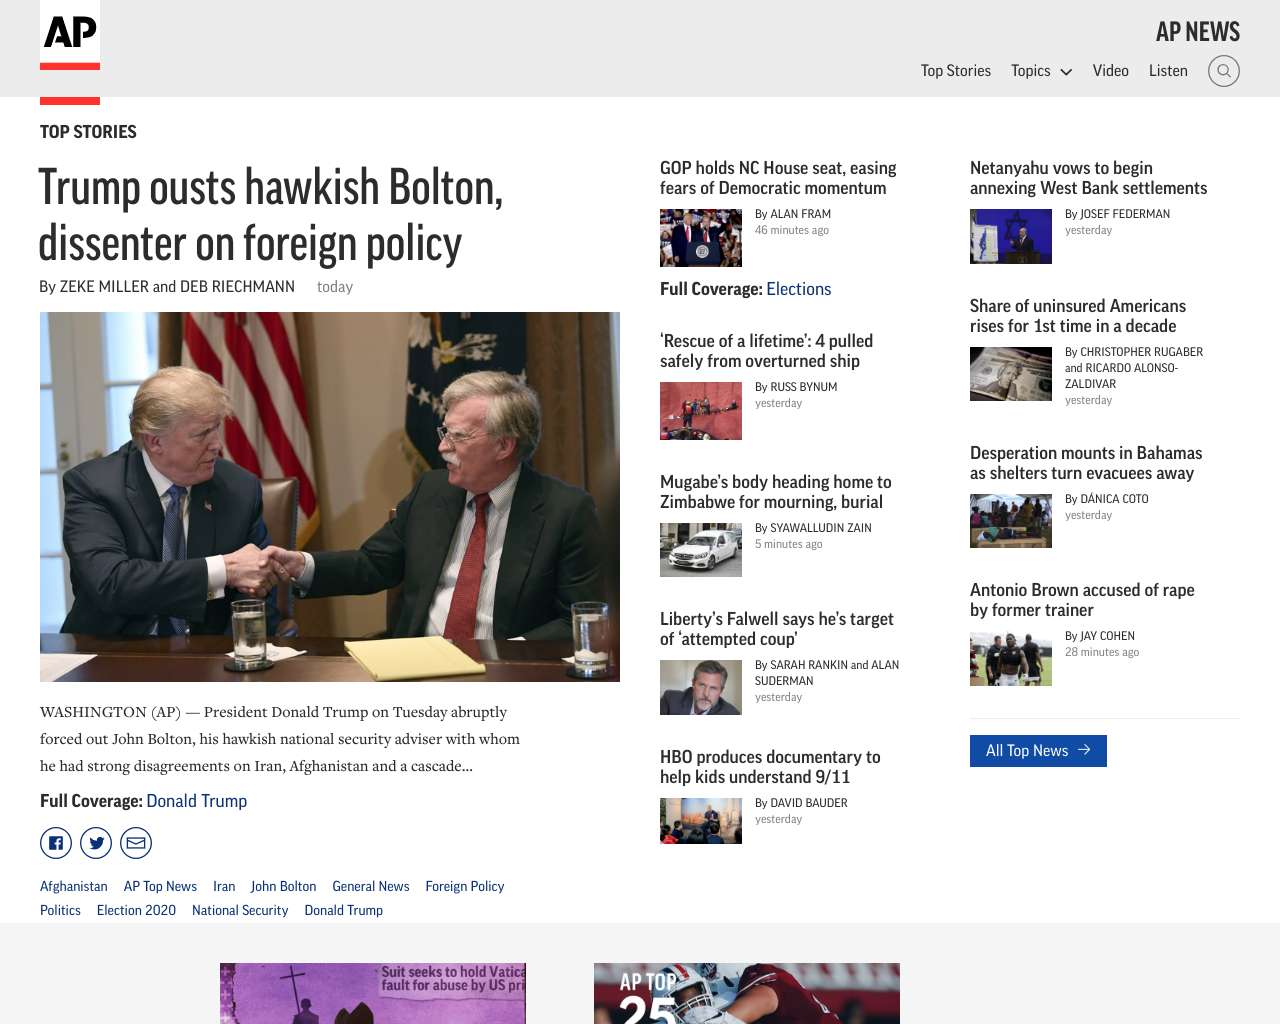This screenshot has width=1280, height=1024.
Task: Read GOP holds NC House seat story
Action: click(x=778, y=178)
